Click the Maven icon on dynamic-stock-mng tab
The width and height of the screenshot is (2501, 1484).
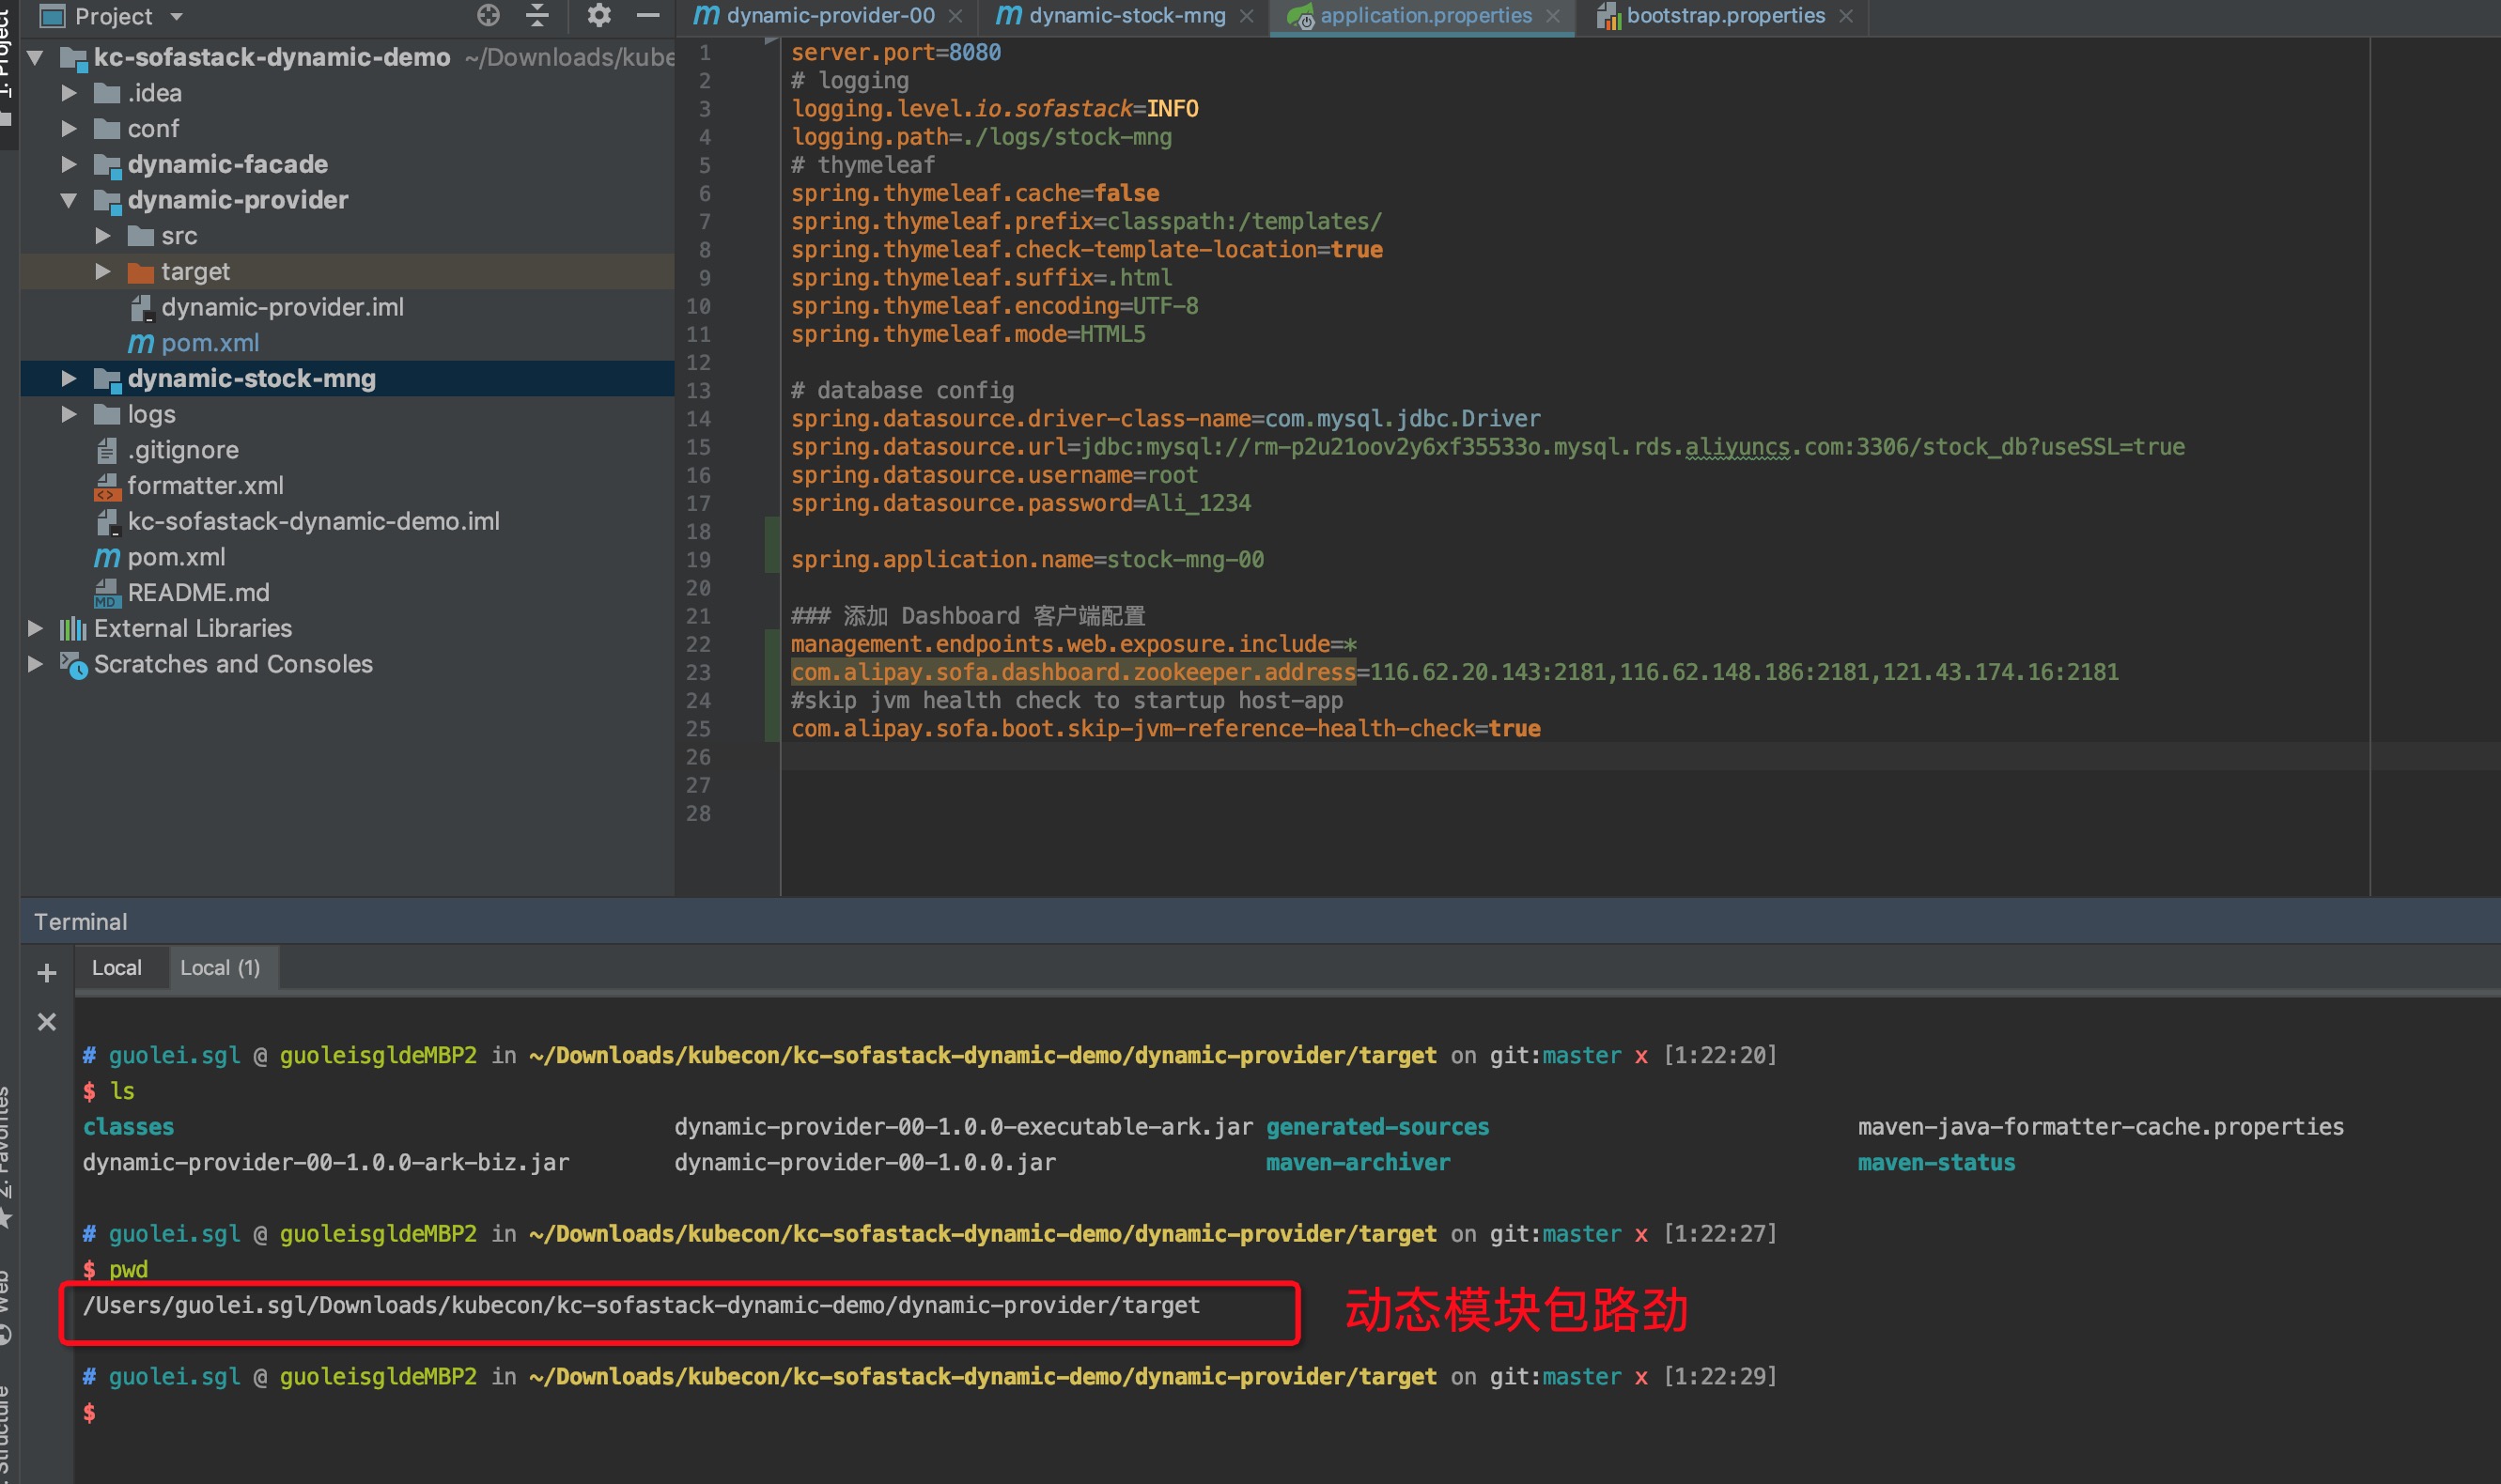pos(1009,15)
